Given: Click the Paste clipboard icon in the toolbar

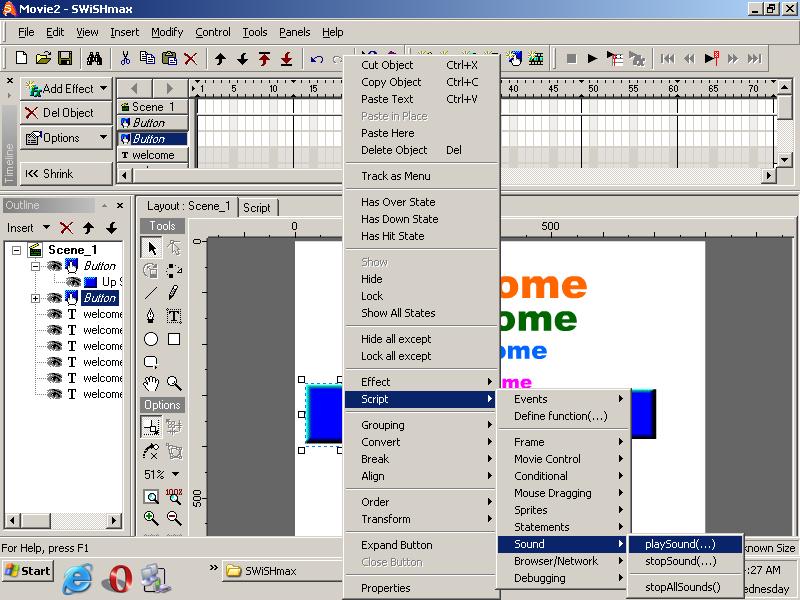Looking at the screenshot, I should (x=169, y=58).
